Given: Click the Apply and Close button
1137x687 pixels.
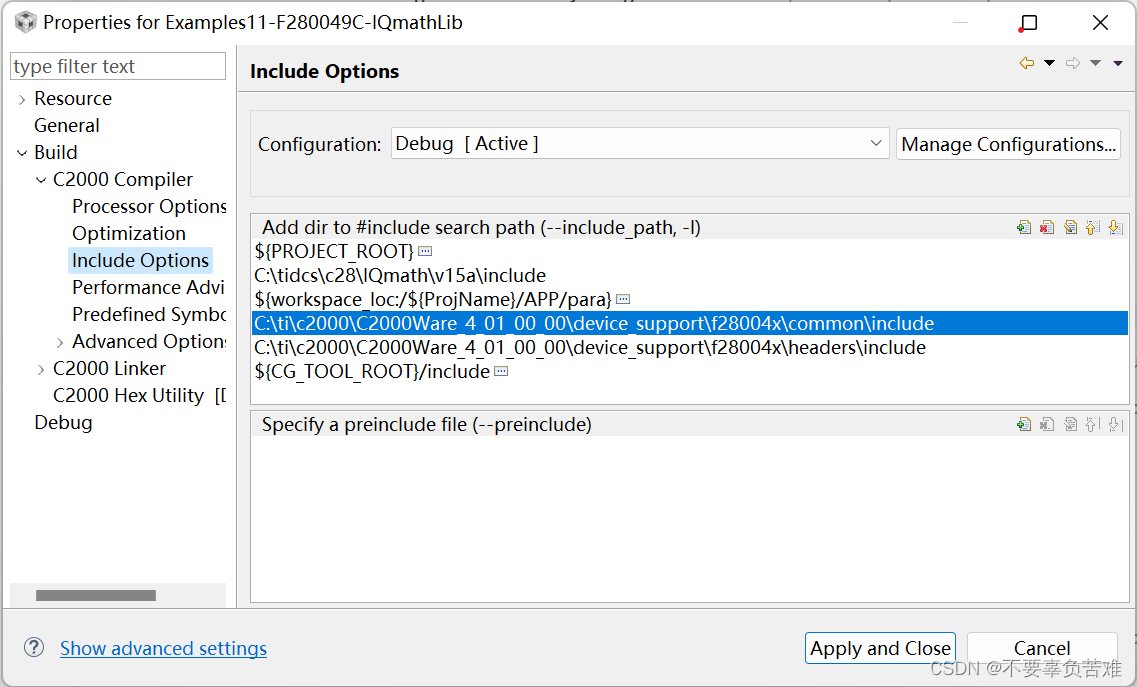Looking at the screenshot, I should 880,648.
